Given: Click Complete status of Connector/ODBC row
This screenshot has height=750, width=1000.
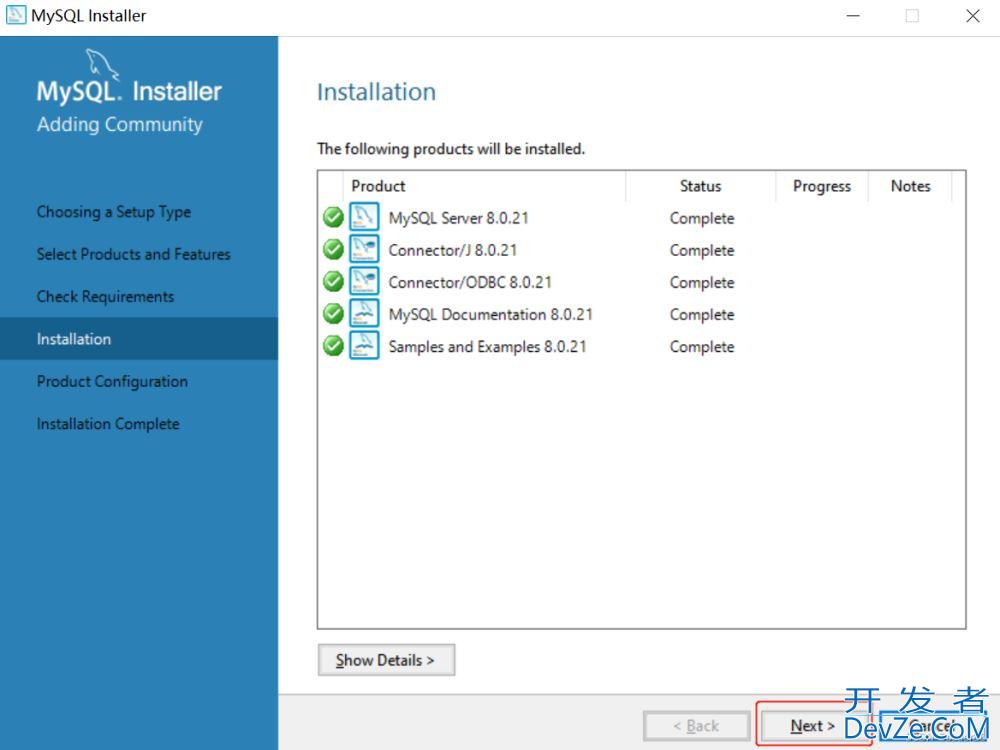Looking at the screenshot, I should click(x=702, y=282).
